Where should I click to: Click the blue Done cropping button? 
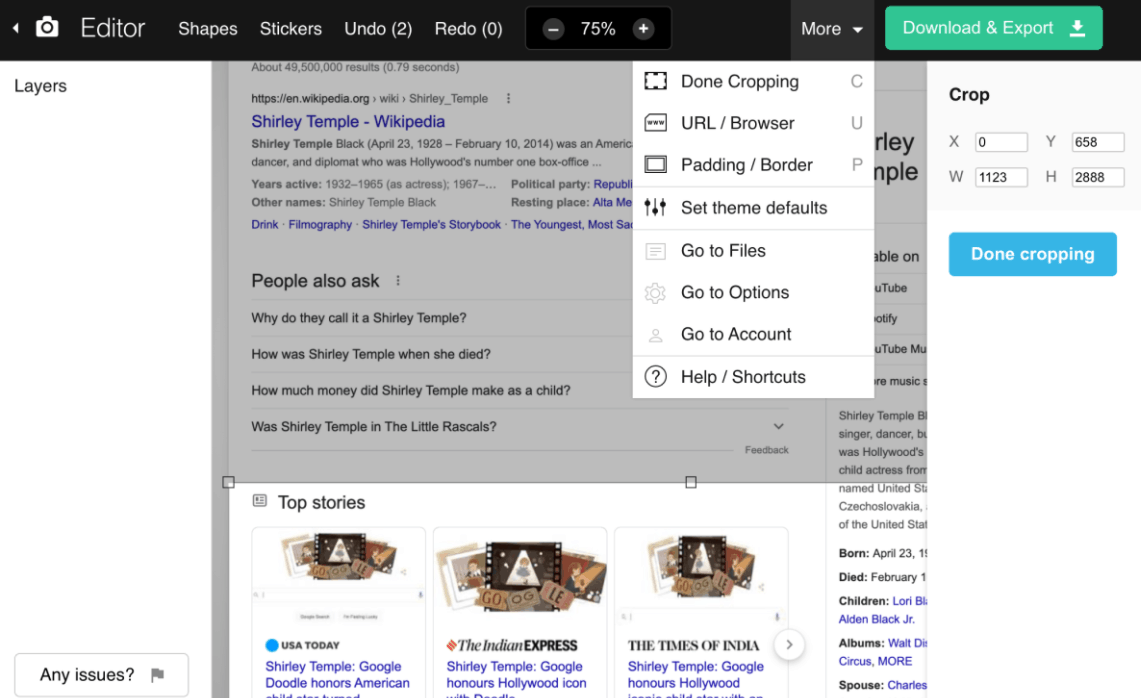[x=1032, y=254]
